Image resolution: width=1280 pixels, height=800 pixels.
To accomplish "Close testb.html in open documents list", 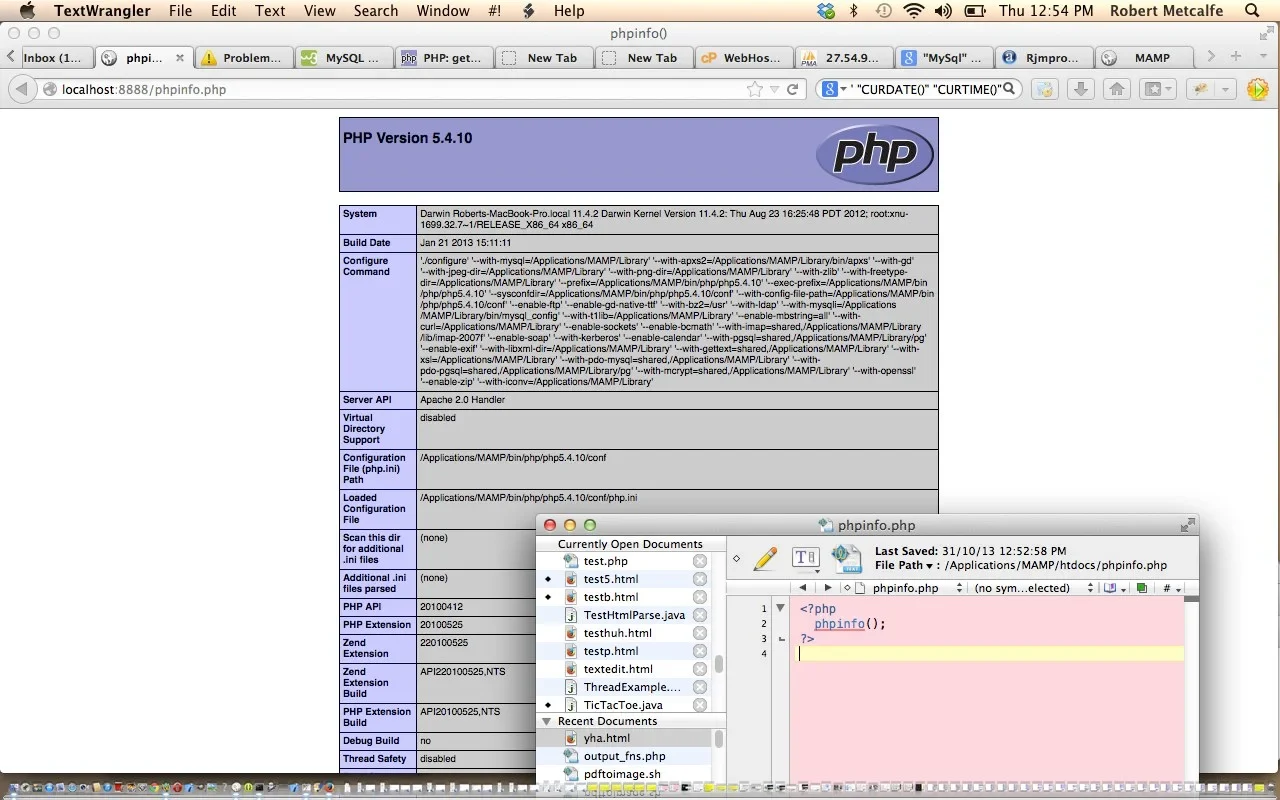I will [700, 597].
